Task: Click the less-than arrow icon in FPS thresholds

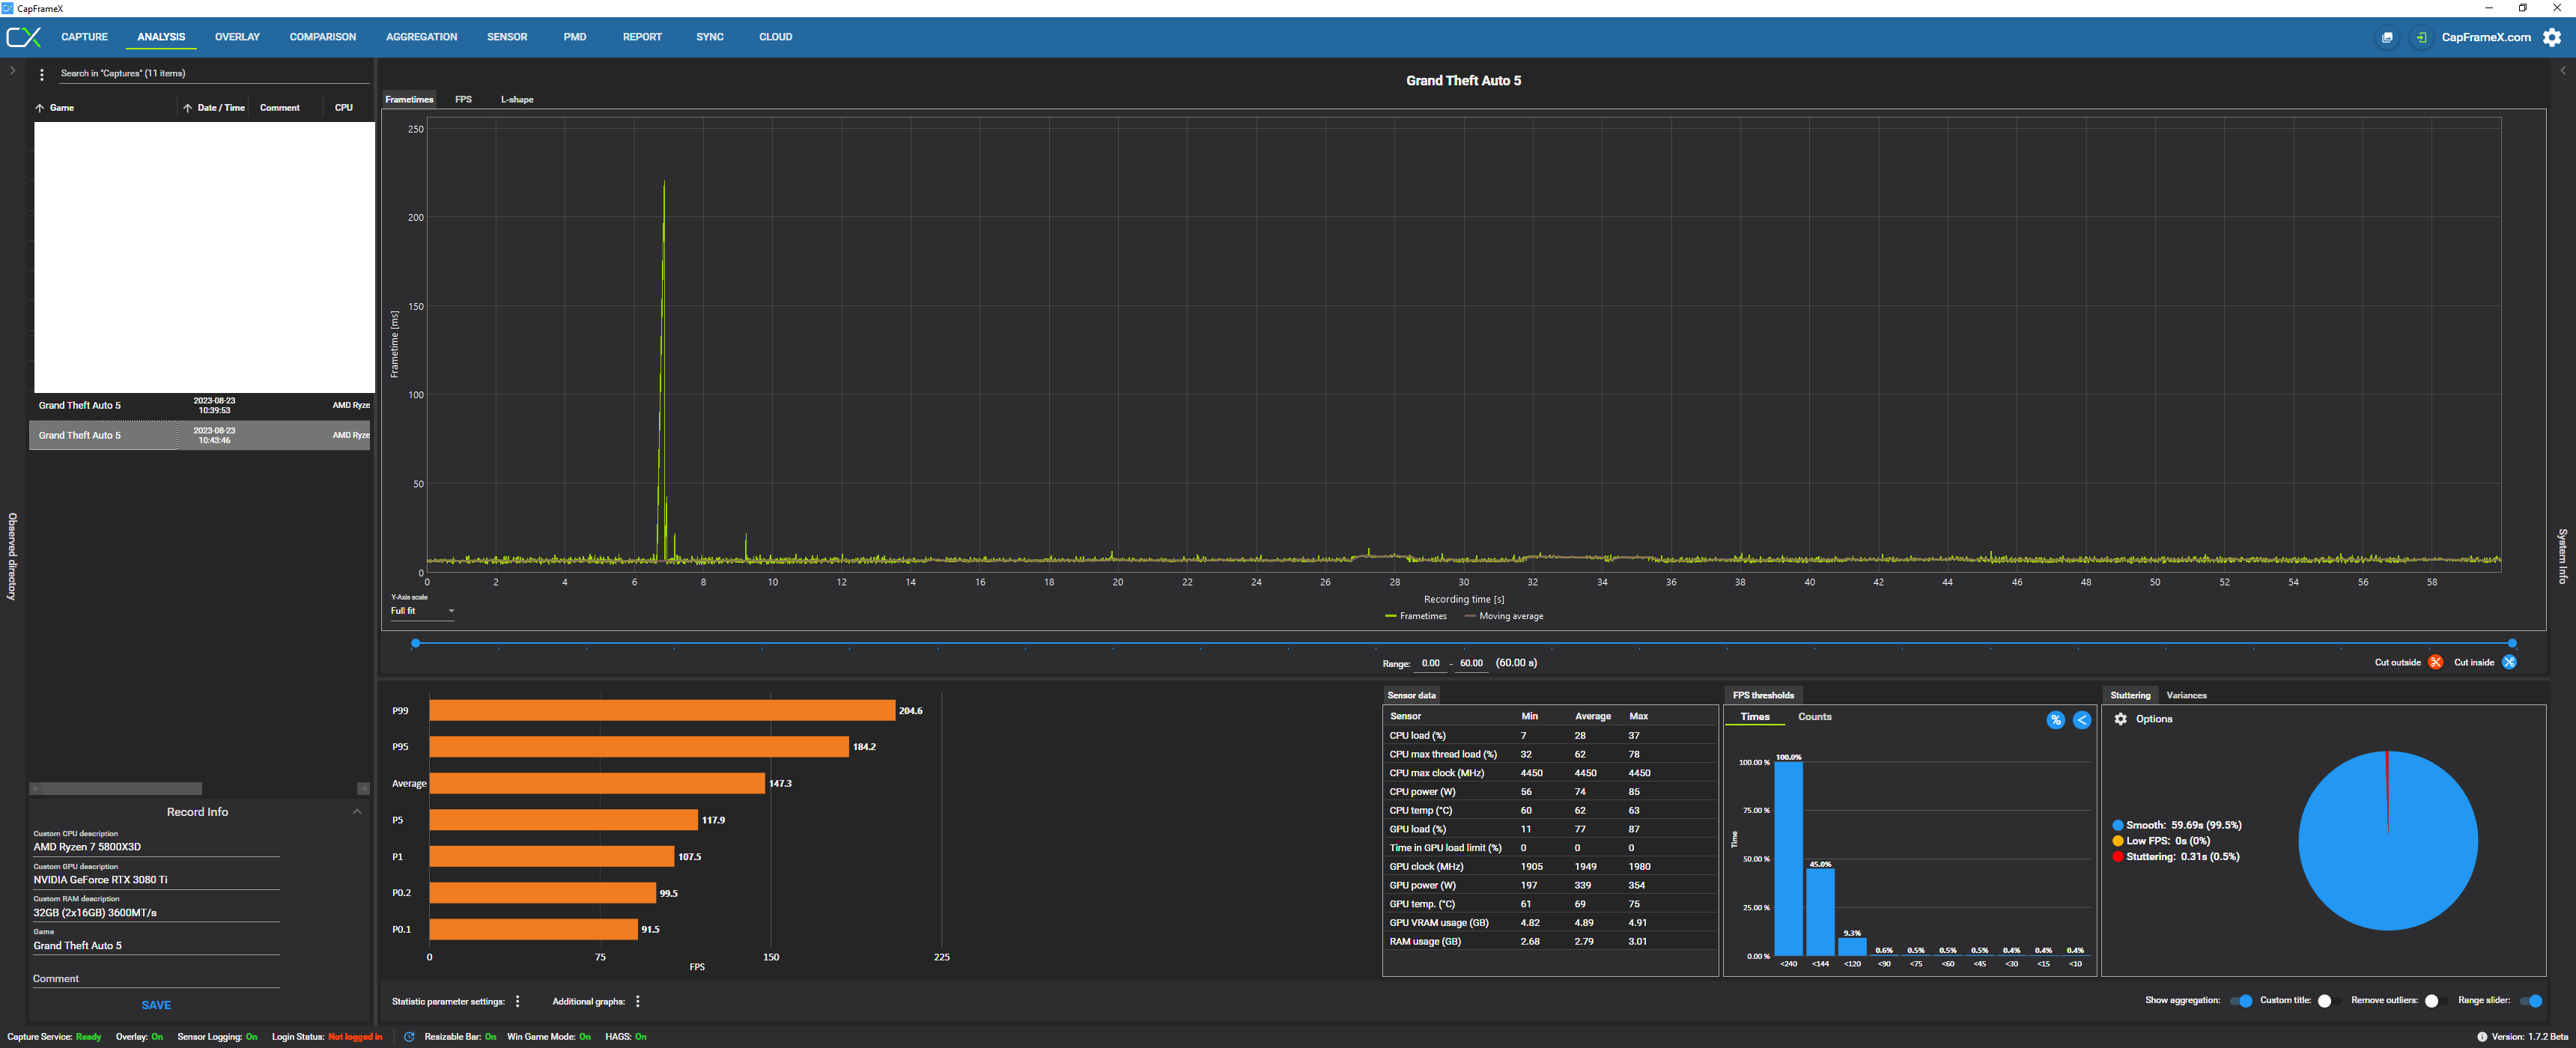Action: [x=2082, y=720]
